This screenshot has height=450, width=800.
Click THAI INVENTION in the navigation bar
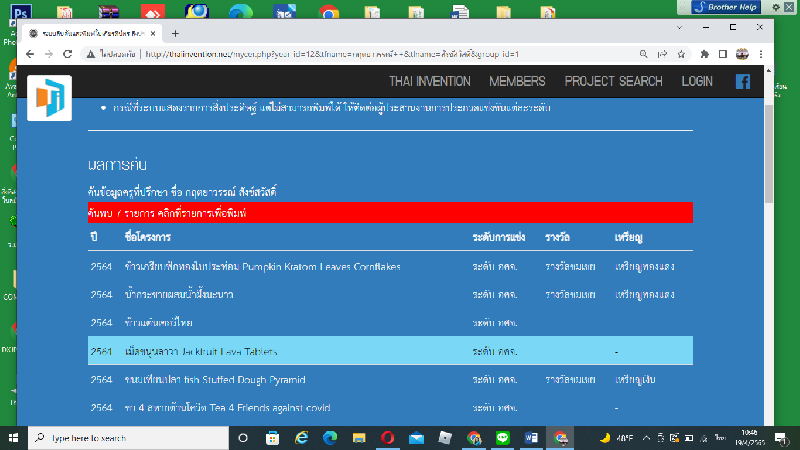[429, 82]
